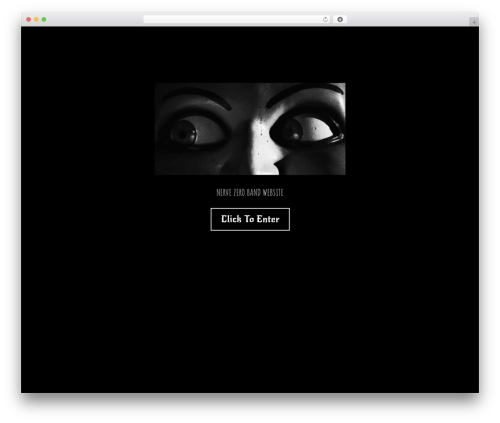The height and width of the screenshot is (423, 500).
Task: Click the "Click To Enter" button
Action: [250, 219]
